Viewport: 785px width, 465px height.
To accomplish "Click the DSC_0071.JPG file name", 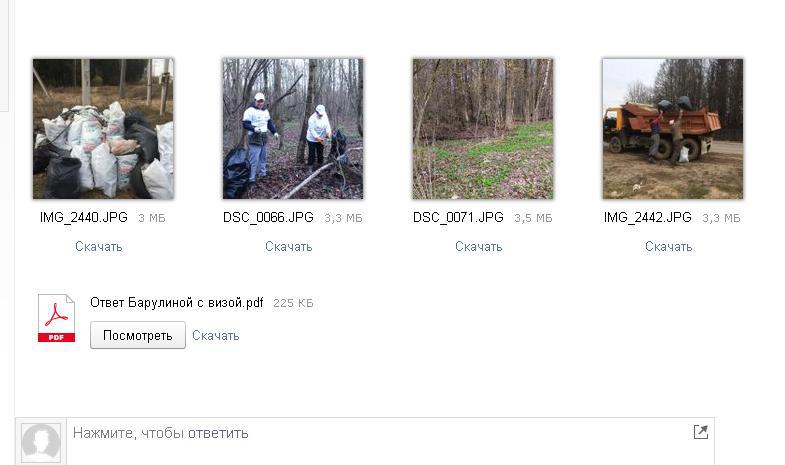I will click(x=458, y=217).
